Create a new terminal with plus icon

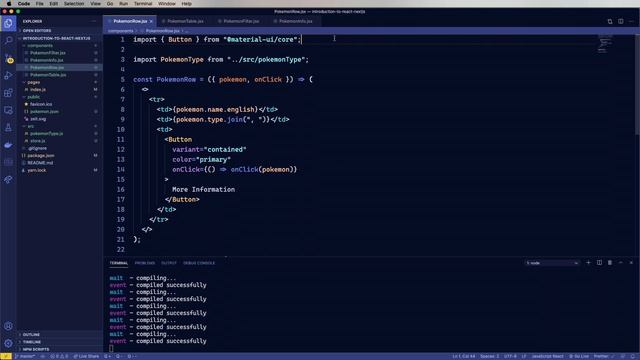pos(588,263)
